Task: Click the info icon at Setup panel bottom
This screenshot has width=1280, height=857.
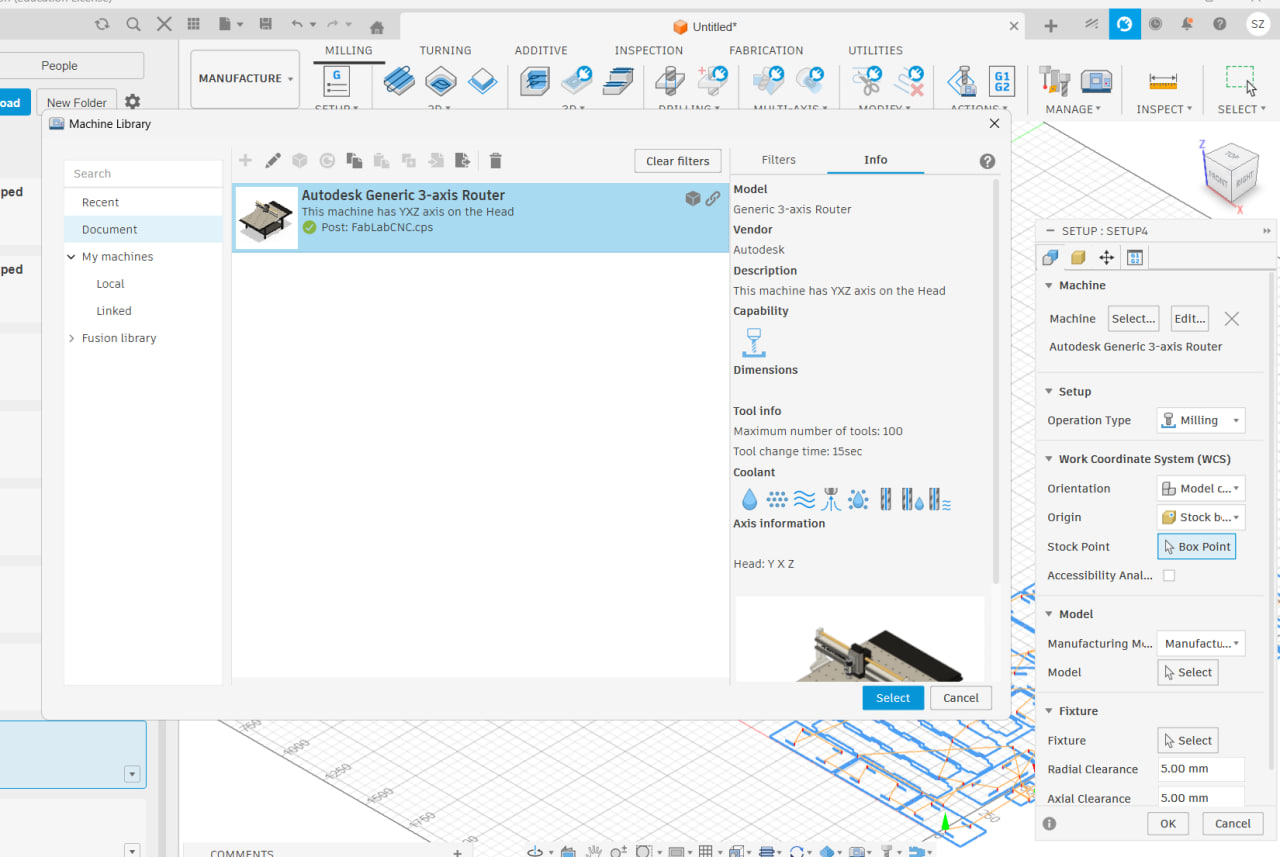Action: tap(1049, 824)
